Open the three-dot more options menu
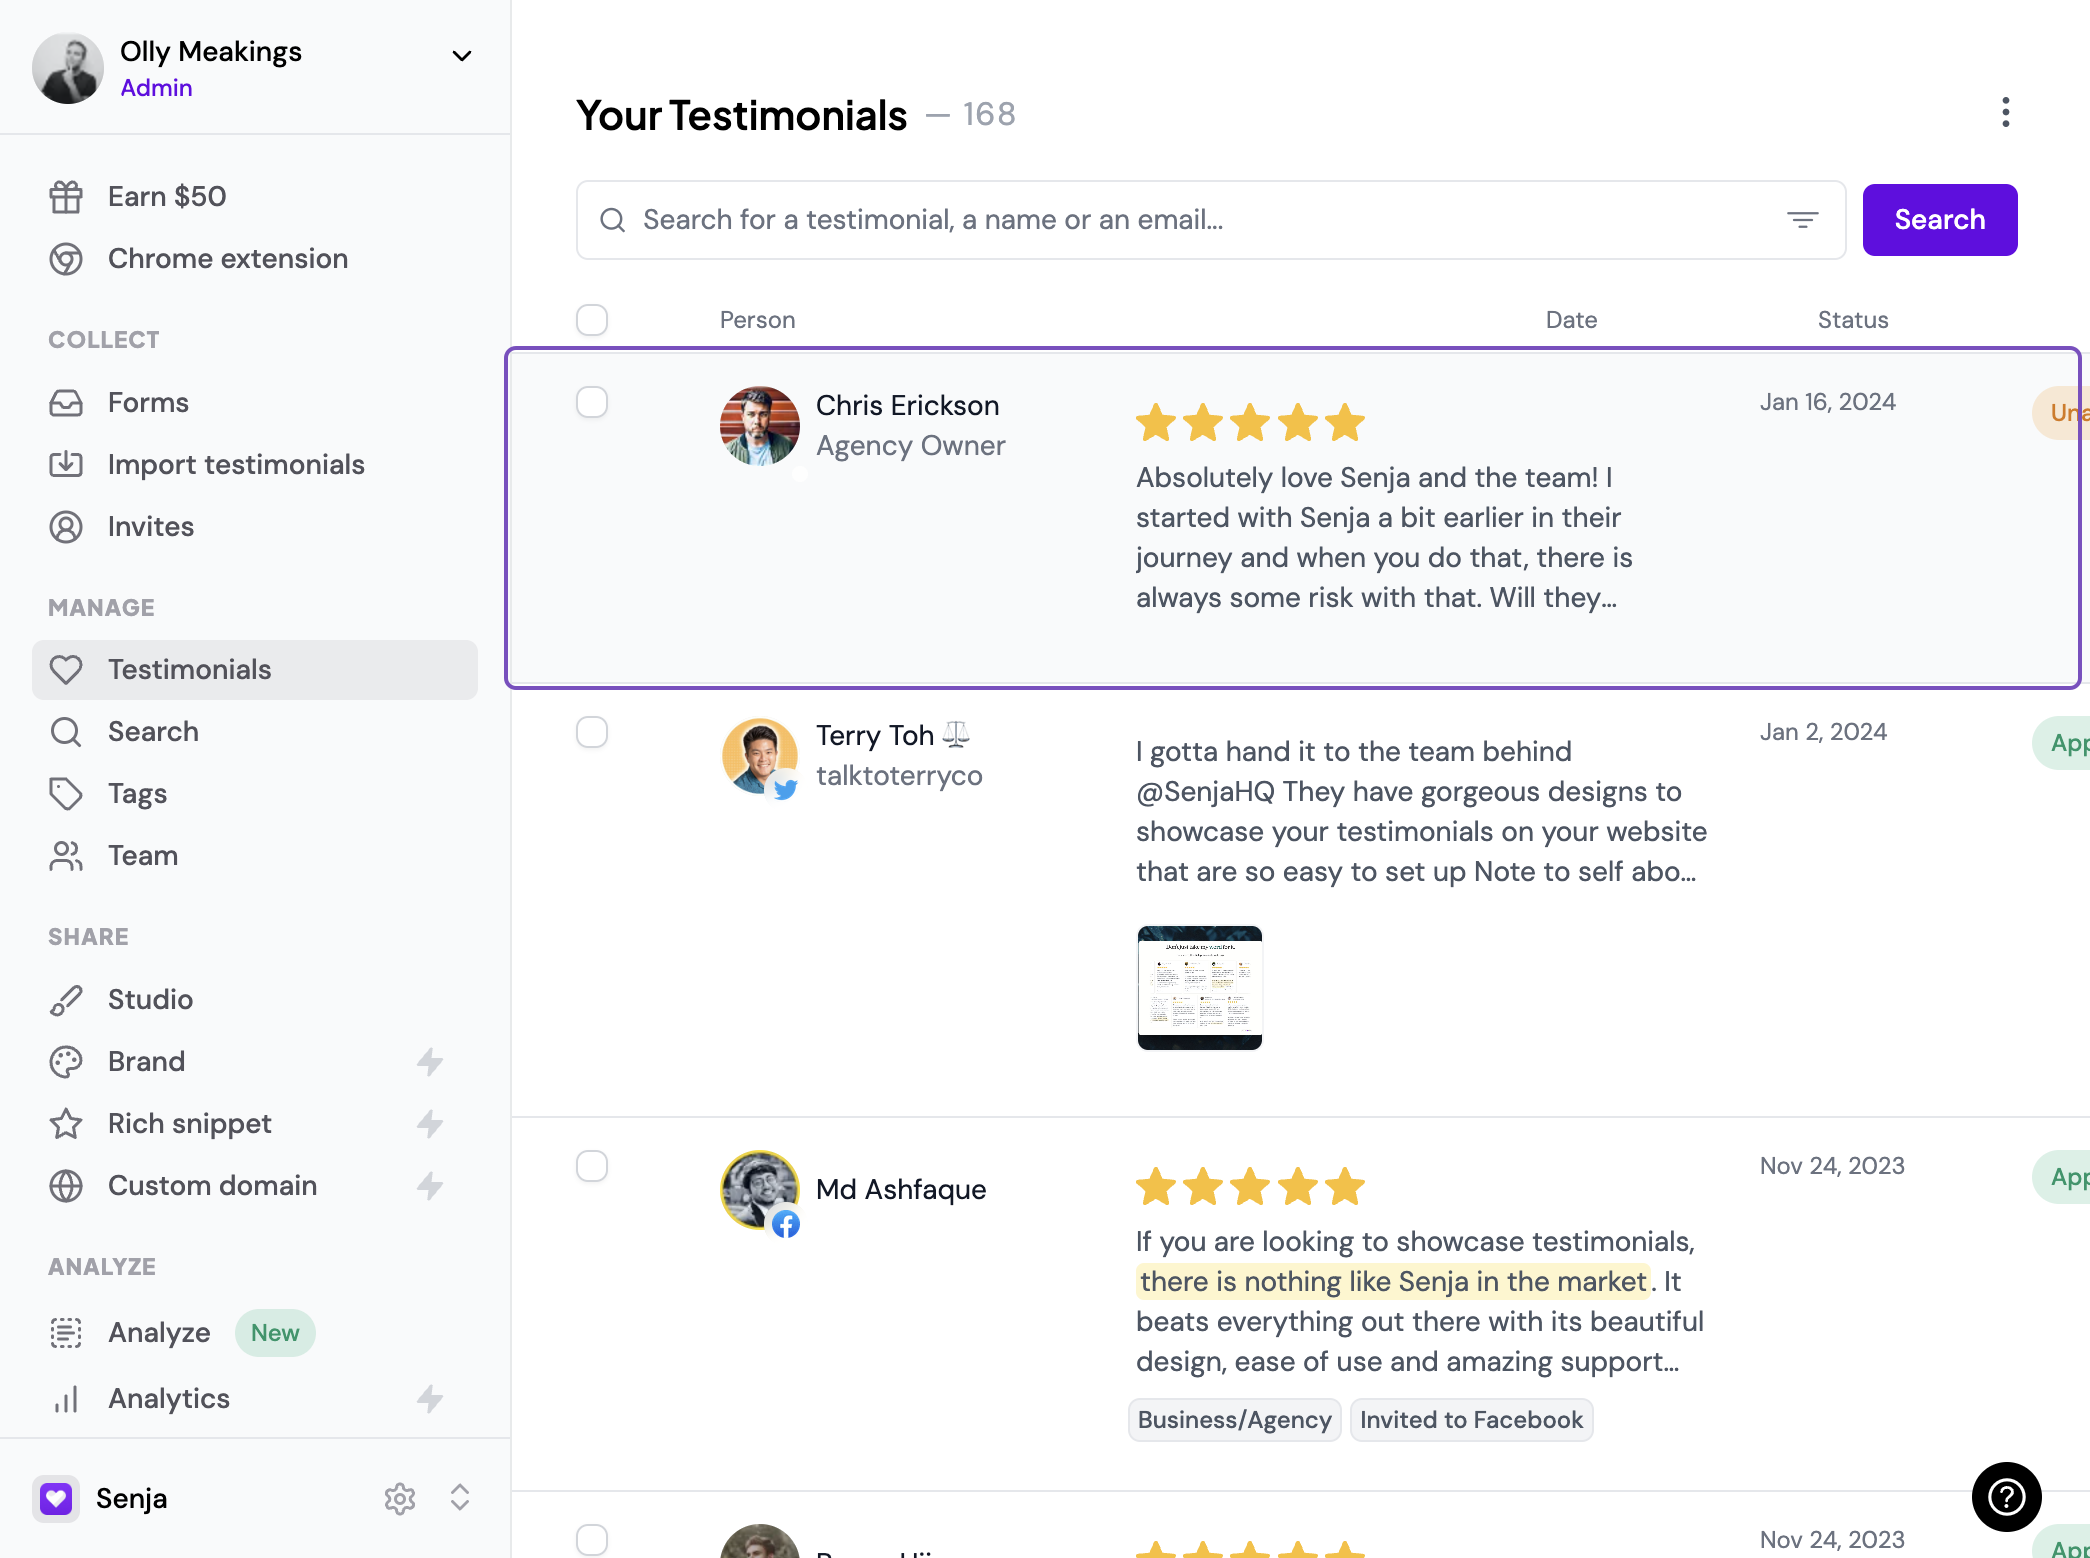The image size is (2090, 1558). click(2006, 113)
